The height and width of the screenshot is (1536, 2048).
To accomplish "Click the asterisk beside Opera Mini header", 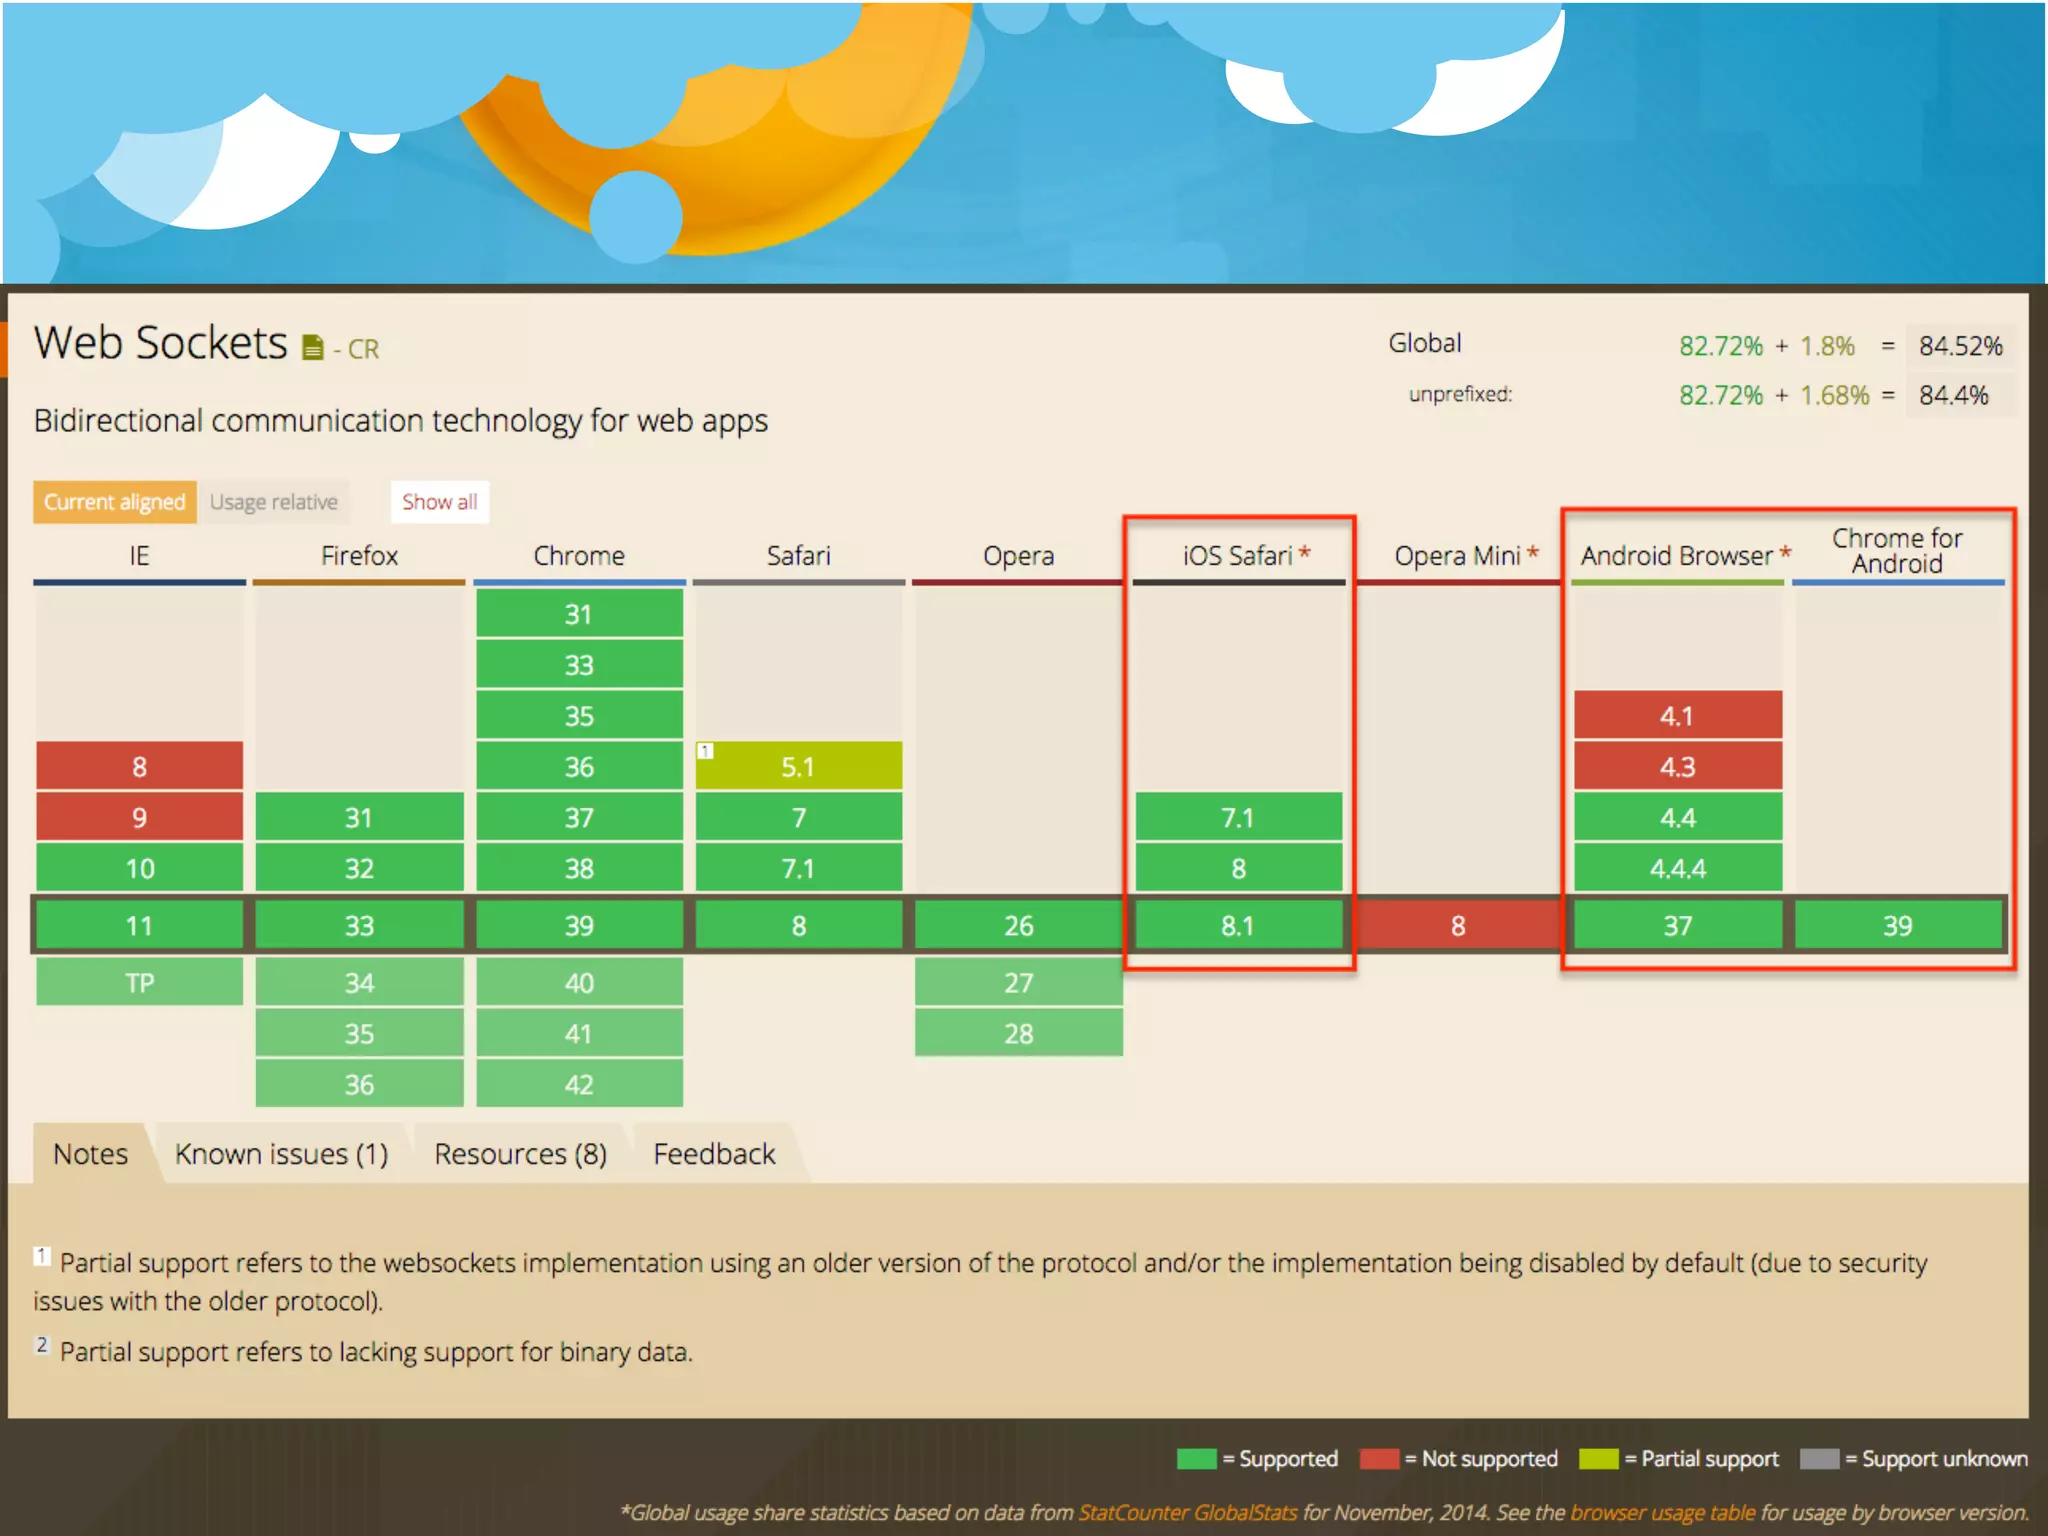I will (1533, 552).
